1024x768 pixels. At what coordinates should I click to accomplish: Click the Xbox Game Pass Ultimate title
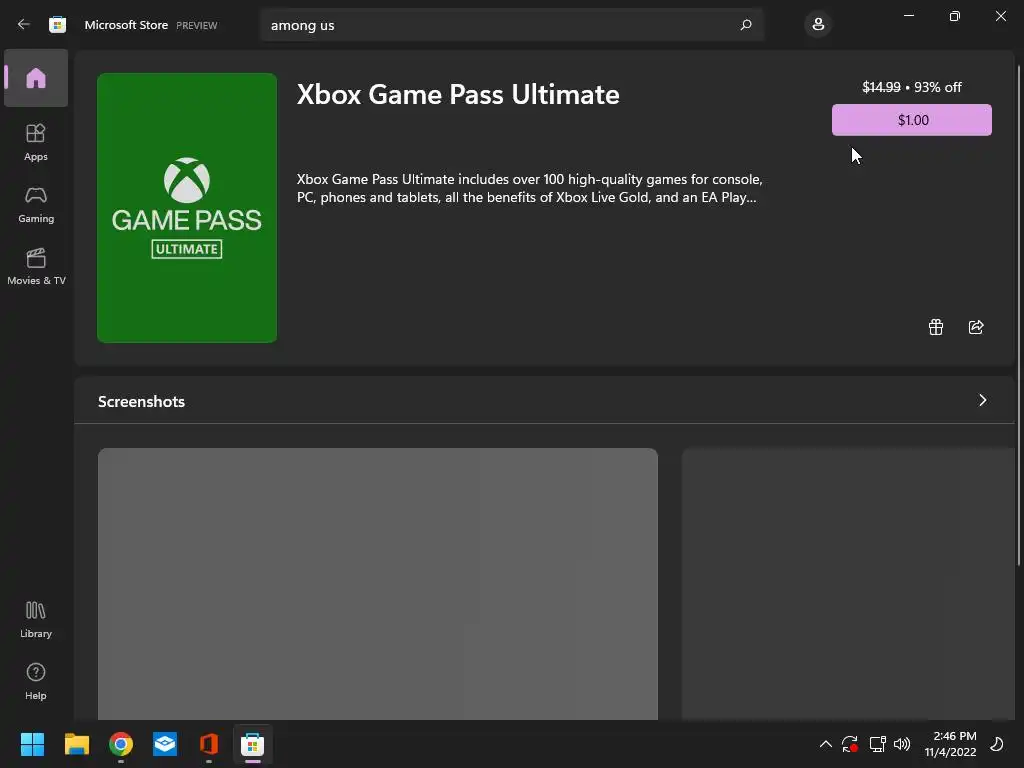[x=458, y=95]
